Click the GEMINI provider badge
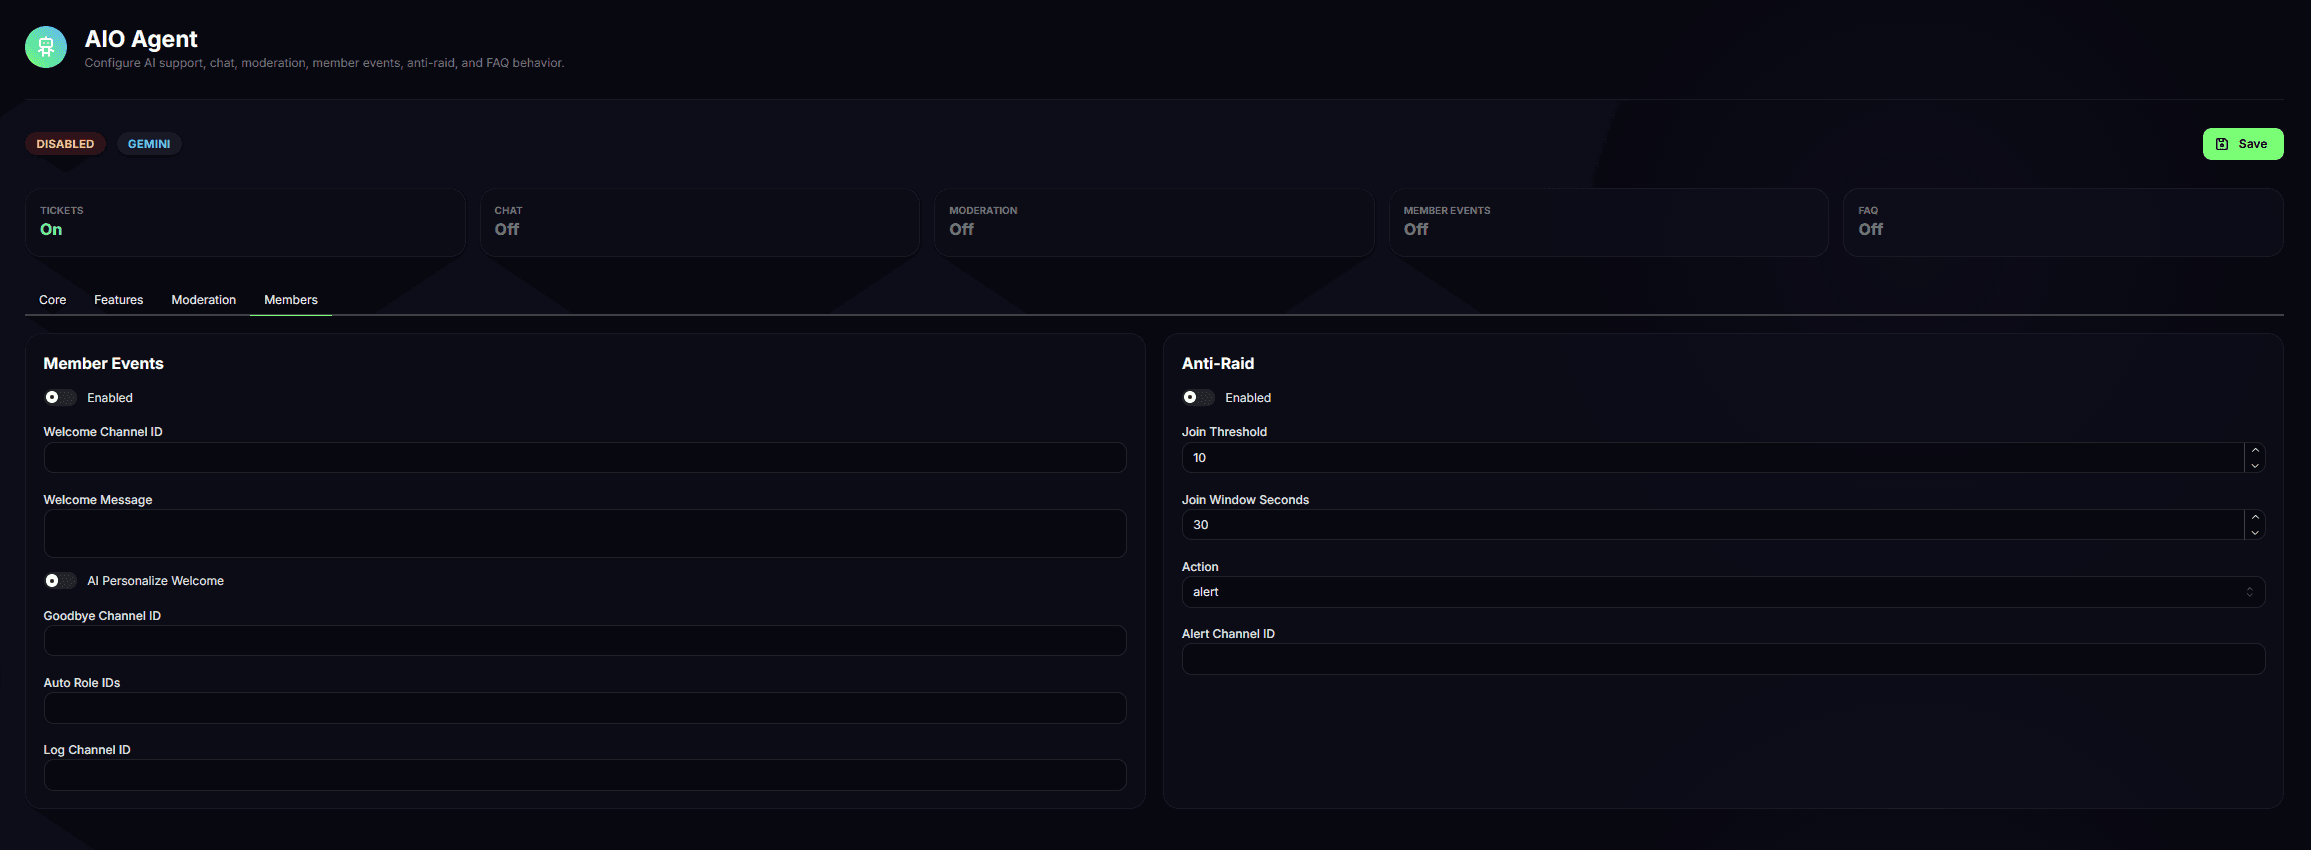 click(x=149, y=144)
